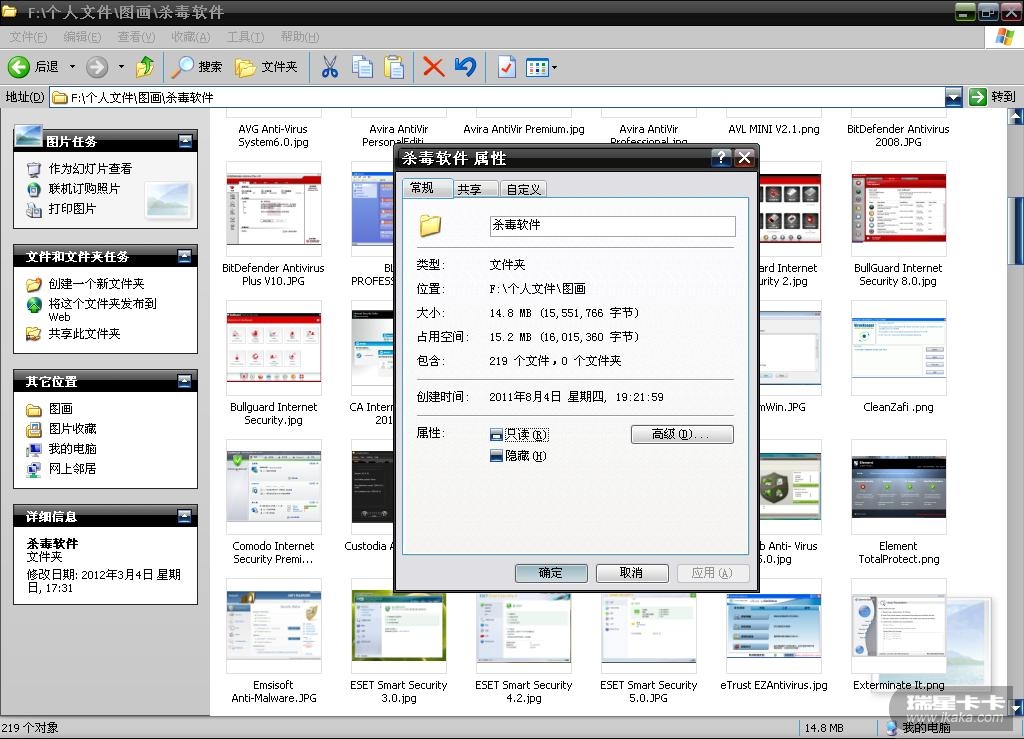Viewport: 1024px width, 739px height.
Task: Click the address bar path field
Action: point(498,97)
